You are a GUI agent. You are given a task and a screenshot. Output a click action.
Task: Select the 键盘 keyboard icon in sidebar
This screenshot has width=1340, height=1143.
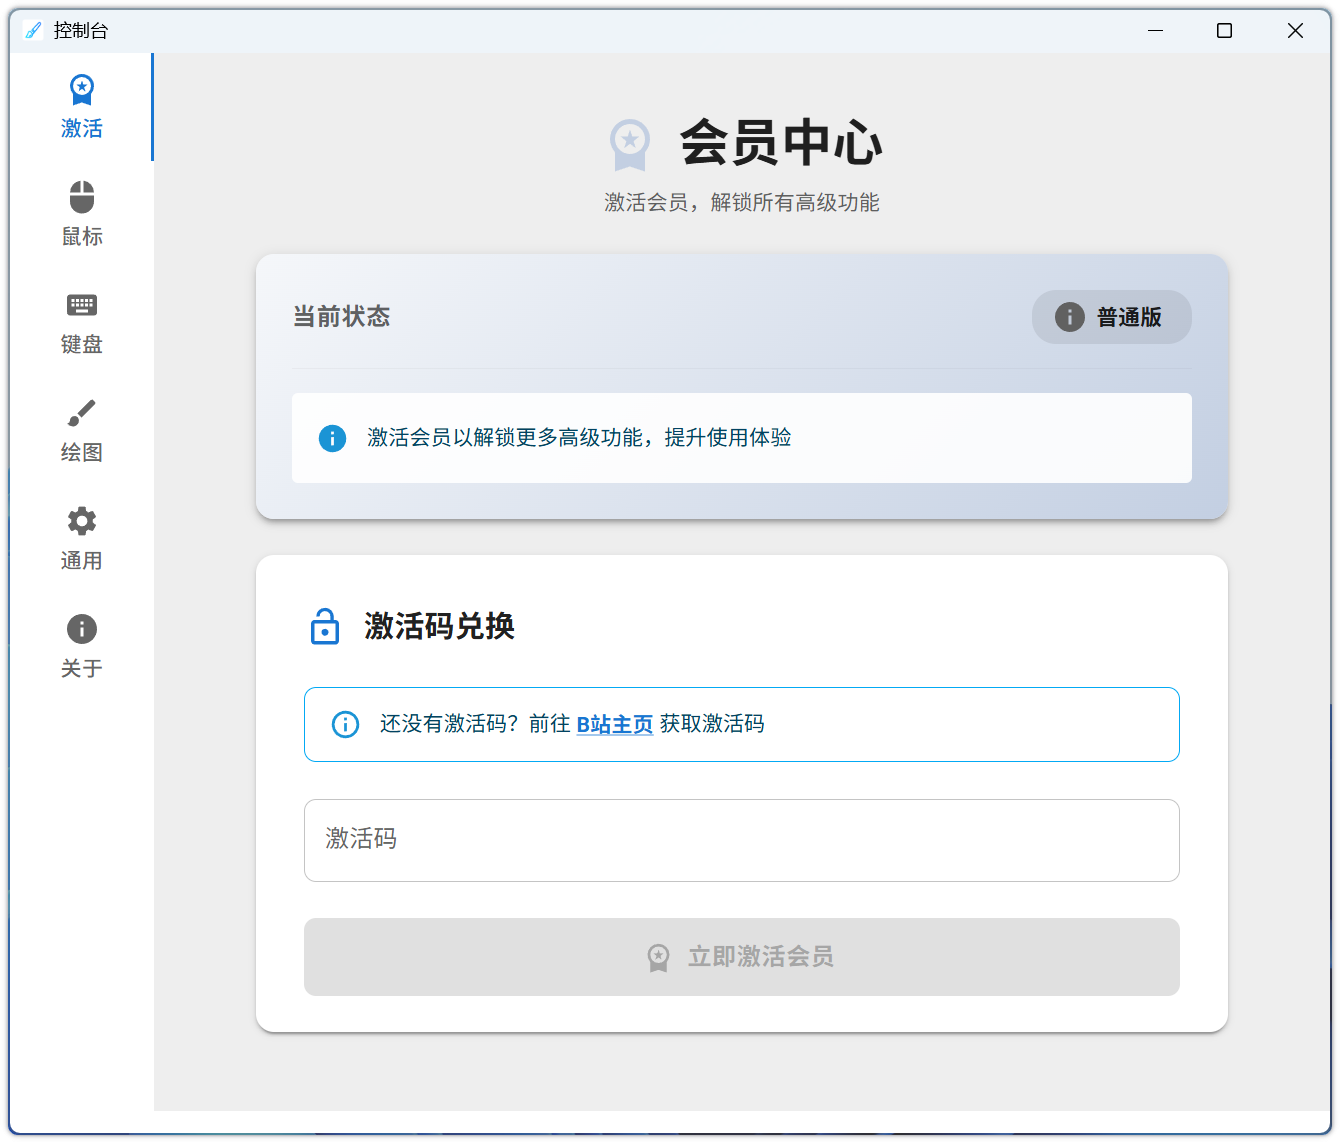click(x=82, y=305)
